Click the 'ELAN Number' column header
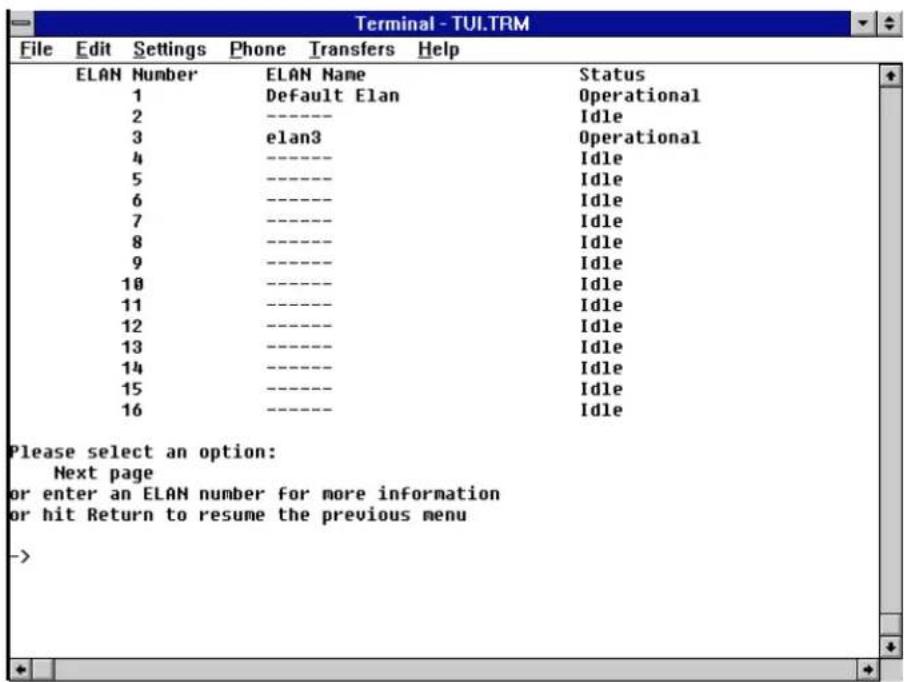This screenshot has height=682, width=904. (x=137, y=75)
